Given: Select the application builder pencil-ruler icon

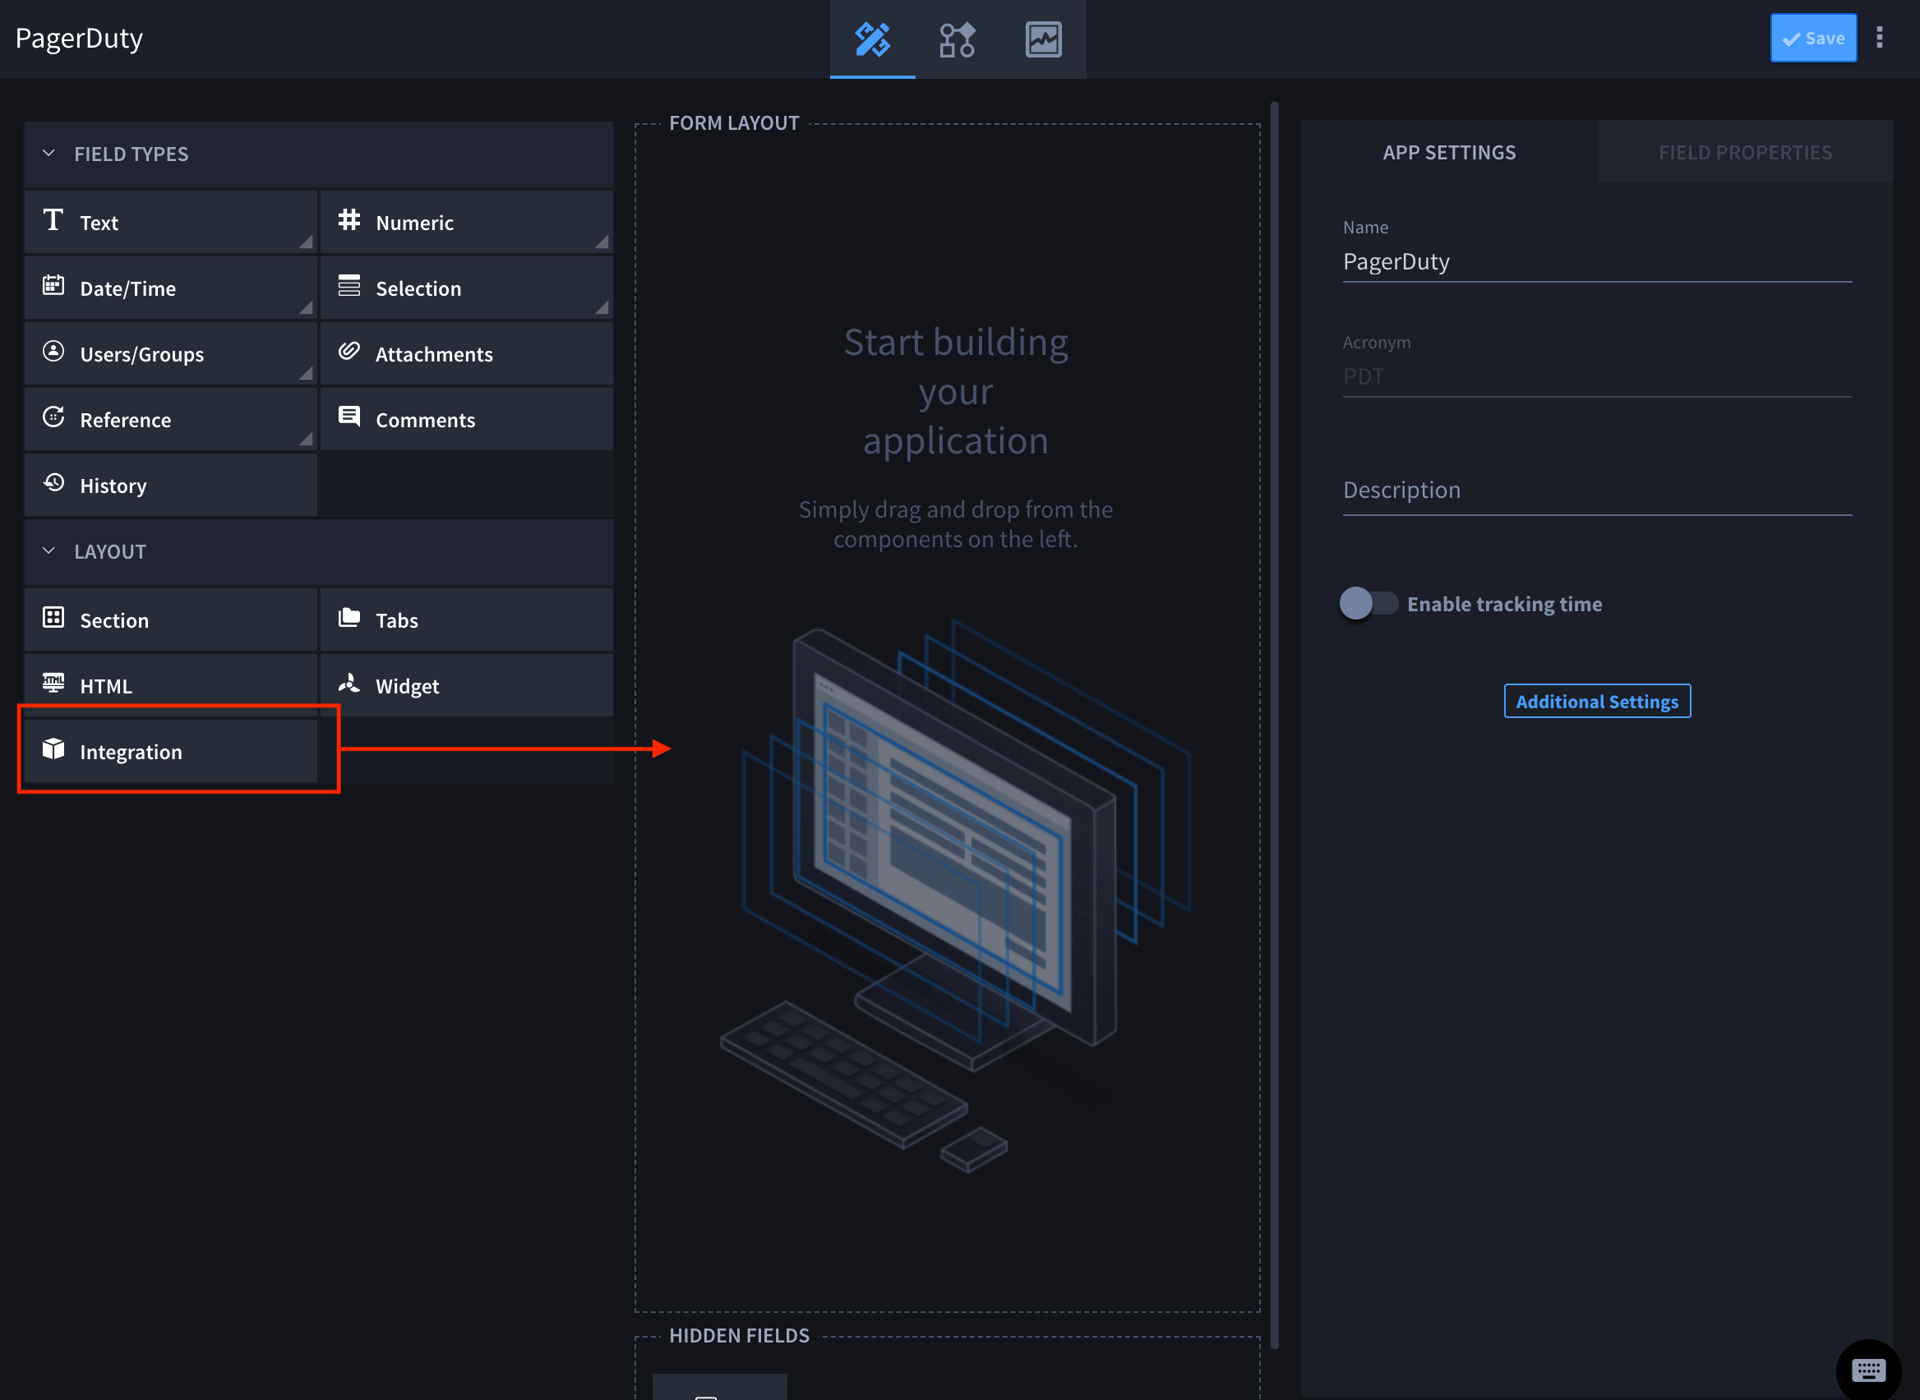Looking at the screenshot, I should (x=872, y=40).
